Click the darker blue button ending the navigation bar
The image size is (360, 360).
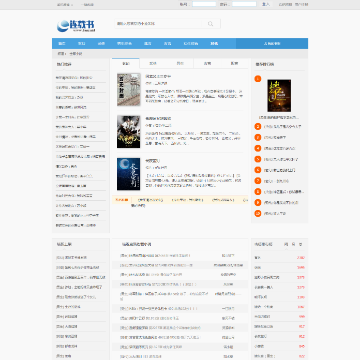pos(272,44)
